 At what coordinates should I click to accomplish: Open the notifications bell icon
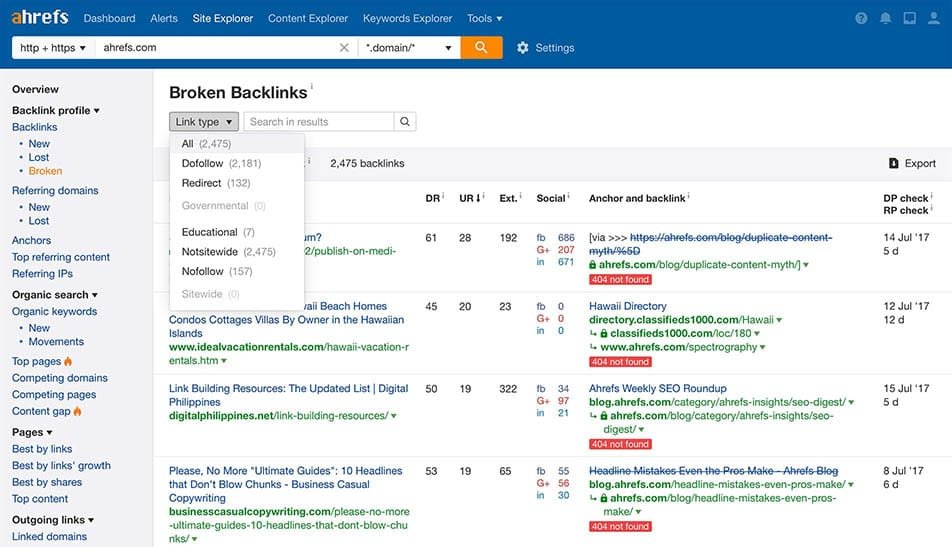click(885, 18)
